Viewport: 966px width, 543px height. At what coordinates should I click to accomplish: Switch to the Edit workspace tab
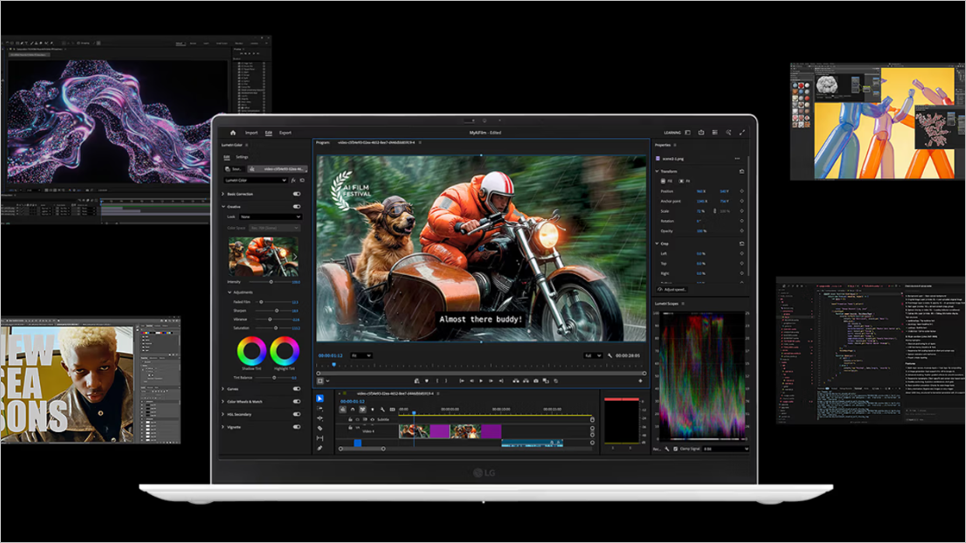pyautogui.click(x=269, y=133)
